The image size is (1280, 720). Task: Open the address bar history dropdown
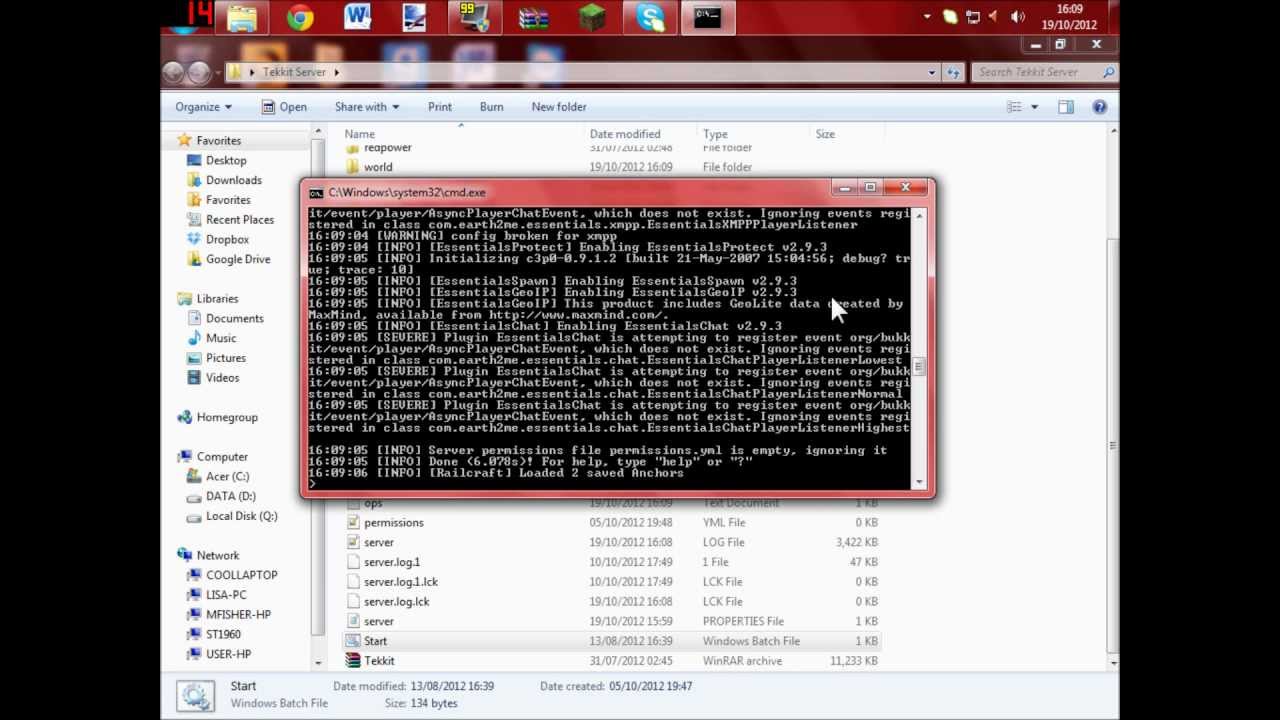[932, 72]
